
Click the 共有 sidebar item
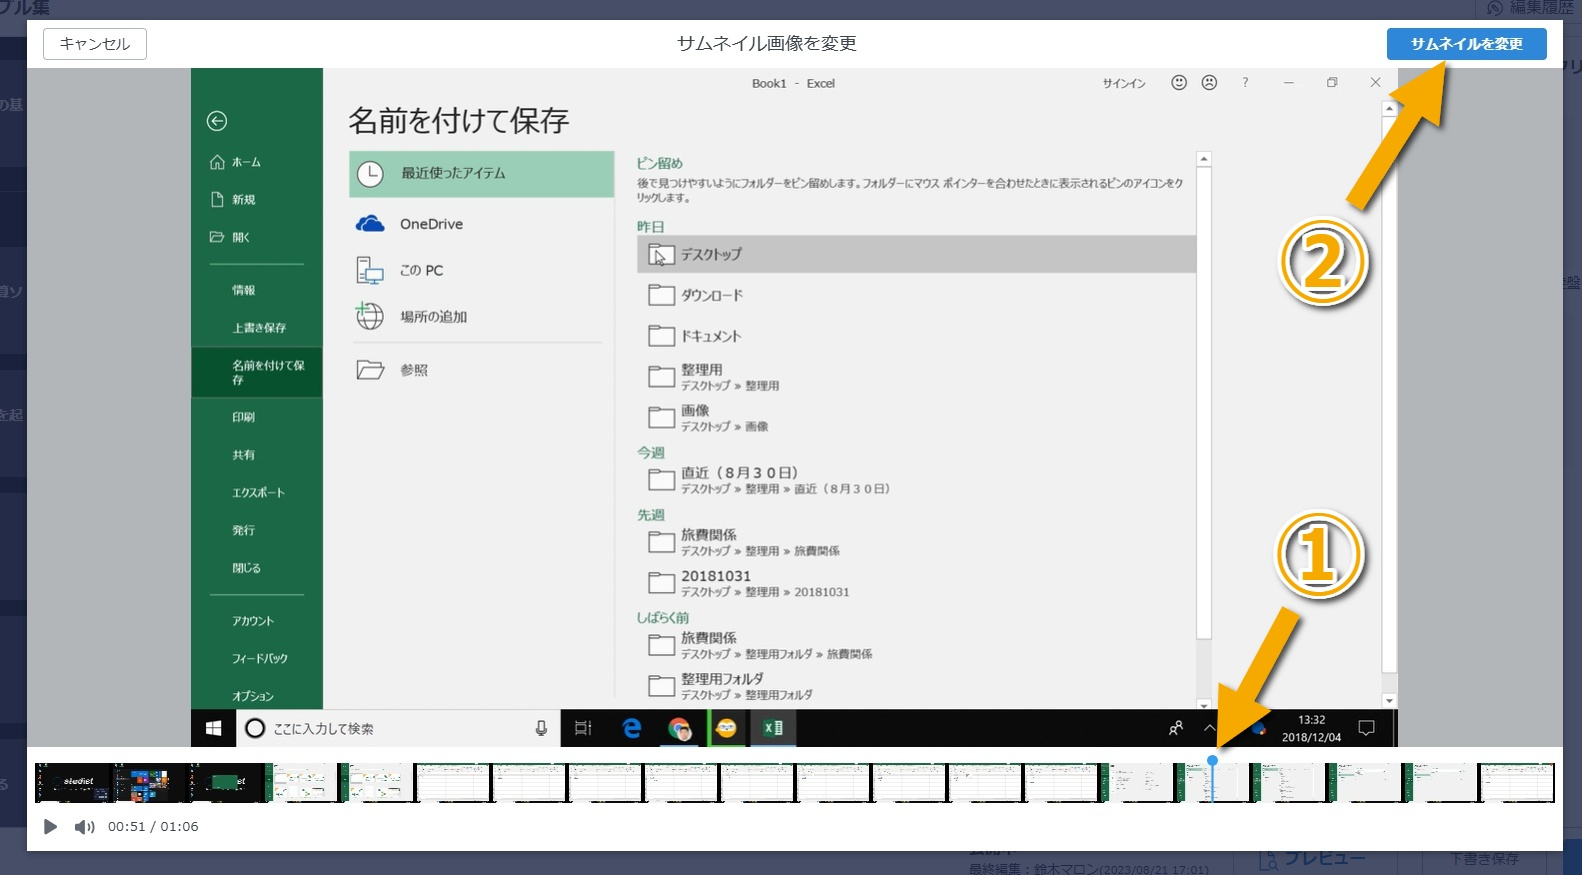(x=244, y=455)
